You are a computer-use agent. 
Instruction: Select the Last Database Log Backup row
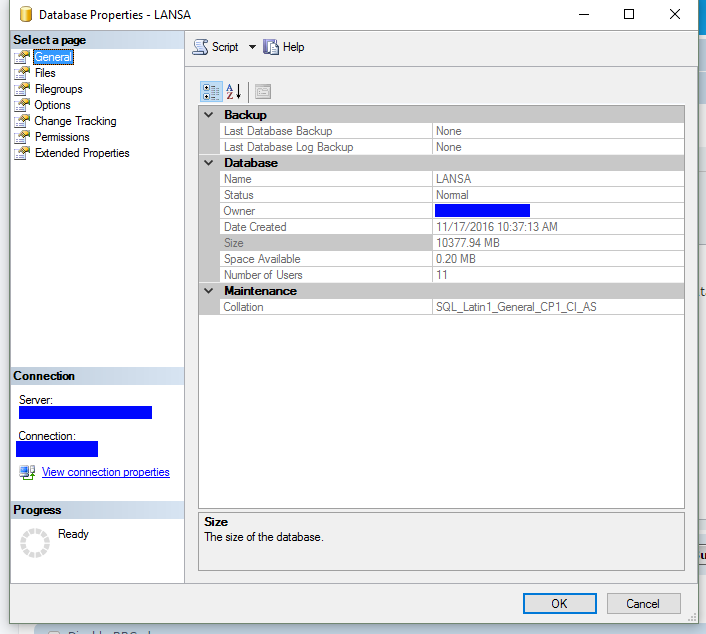pos(452,147)
